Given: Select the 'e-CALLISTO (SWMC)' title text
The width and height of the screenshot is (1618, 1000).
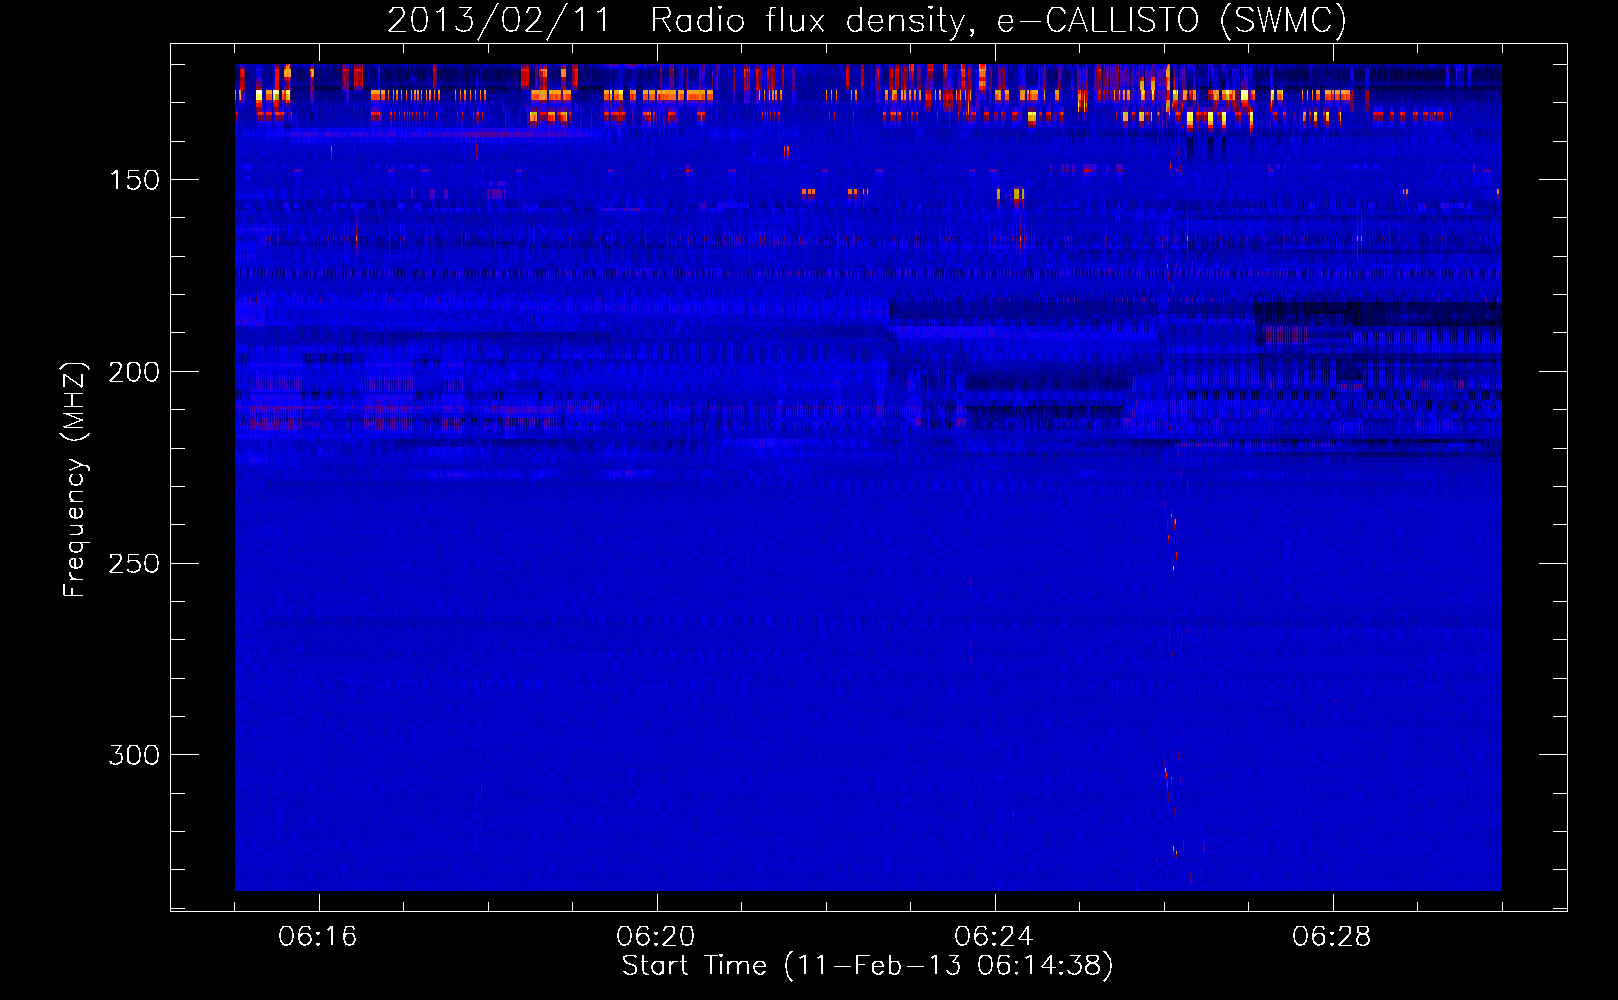Looking at the screenshot, I should (1172, 21).
